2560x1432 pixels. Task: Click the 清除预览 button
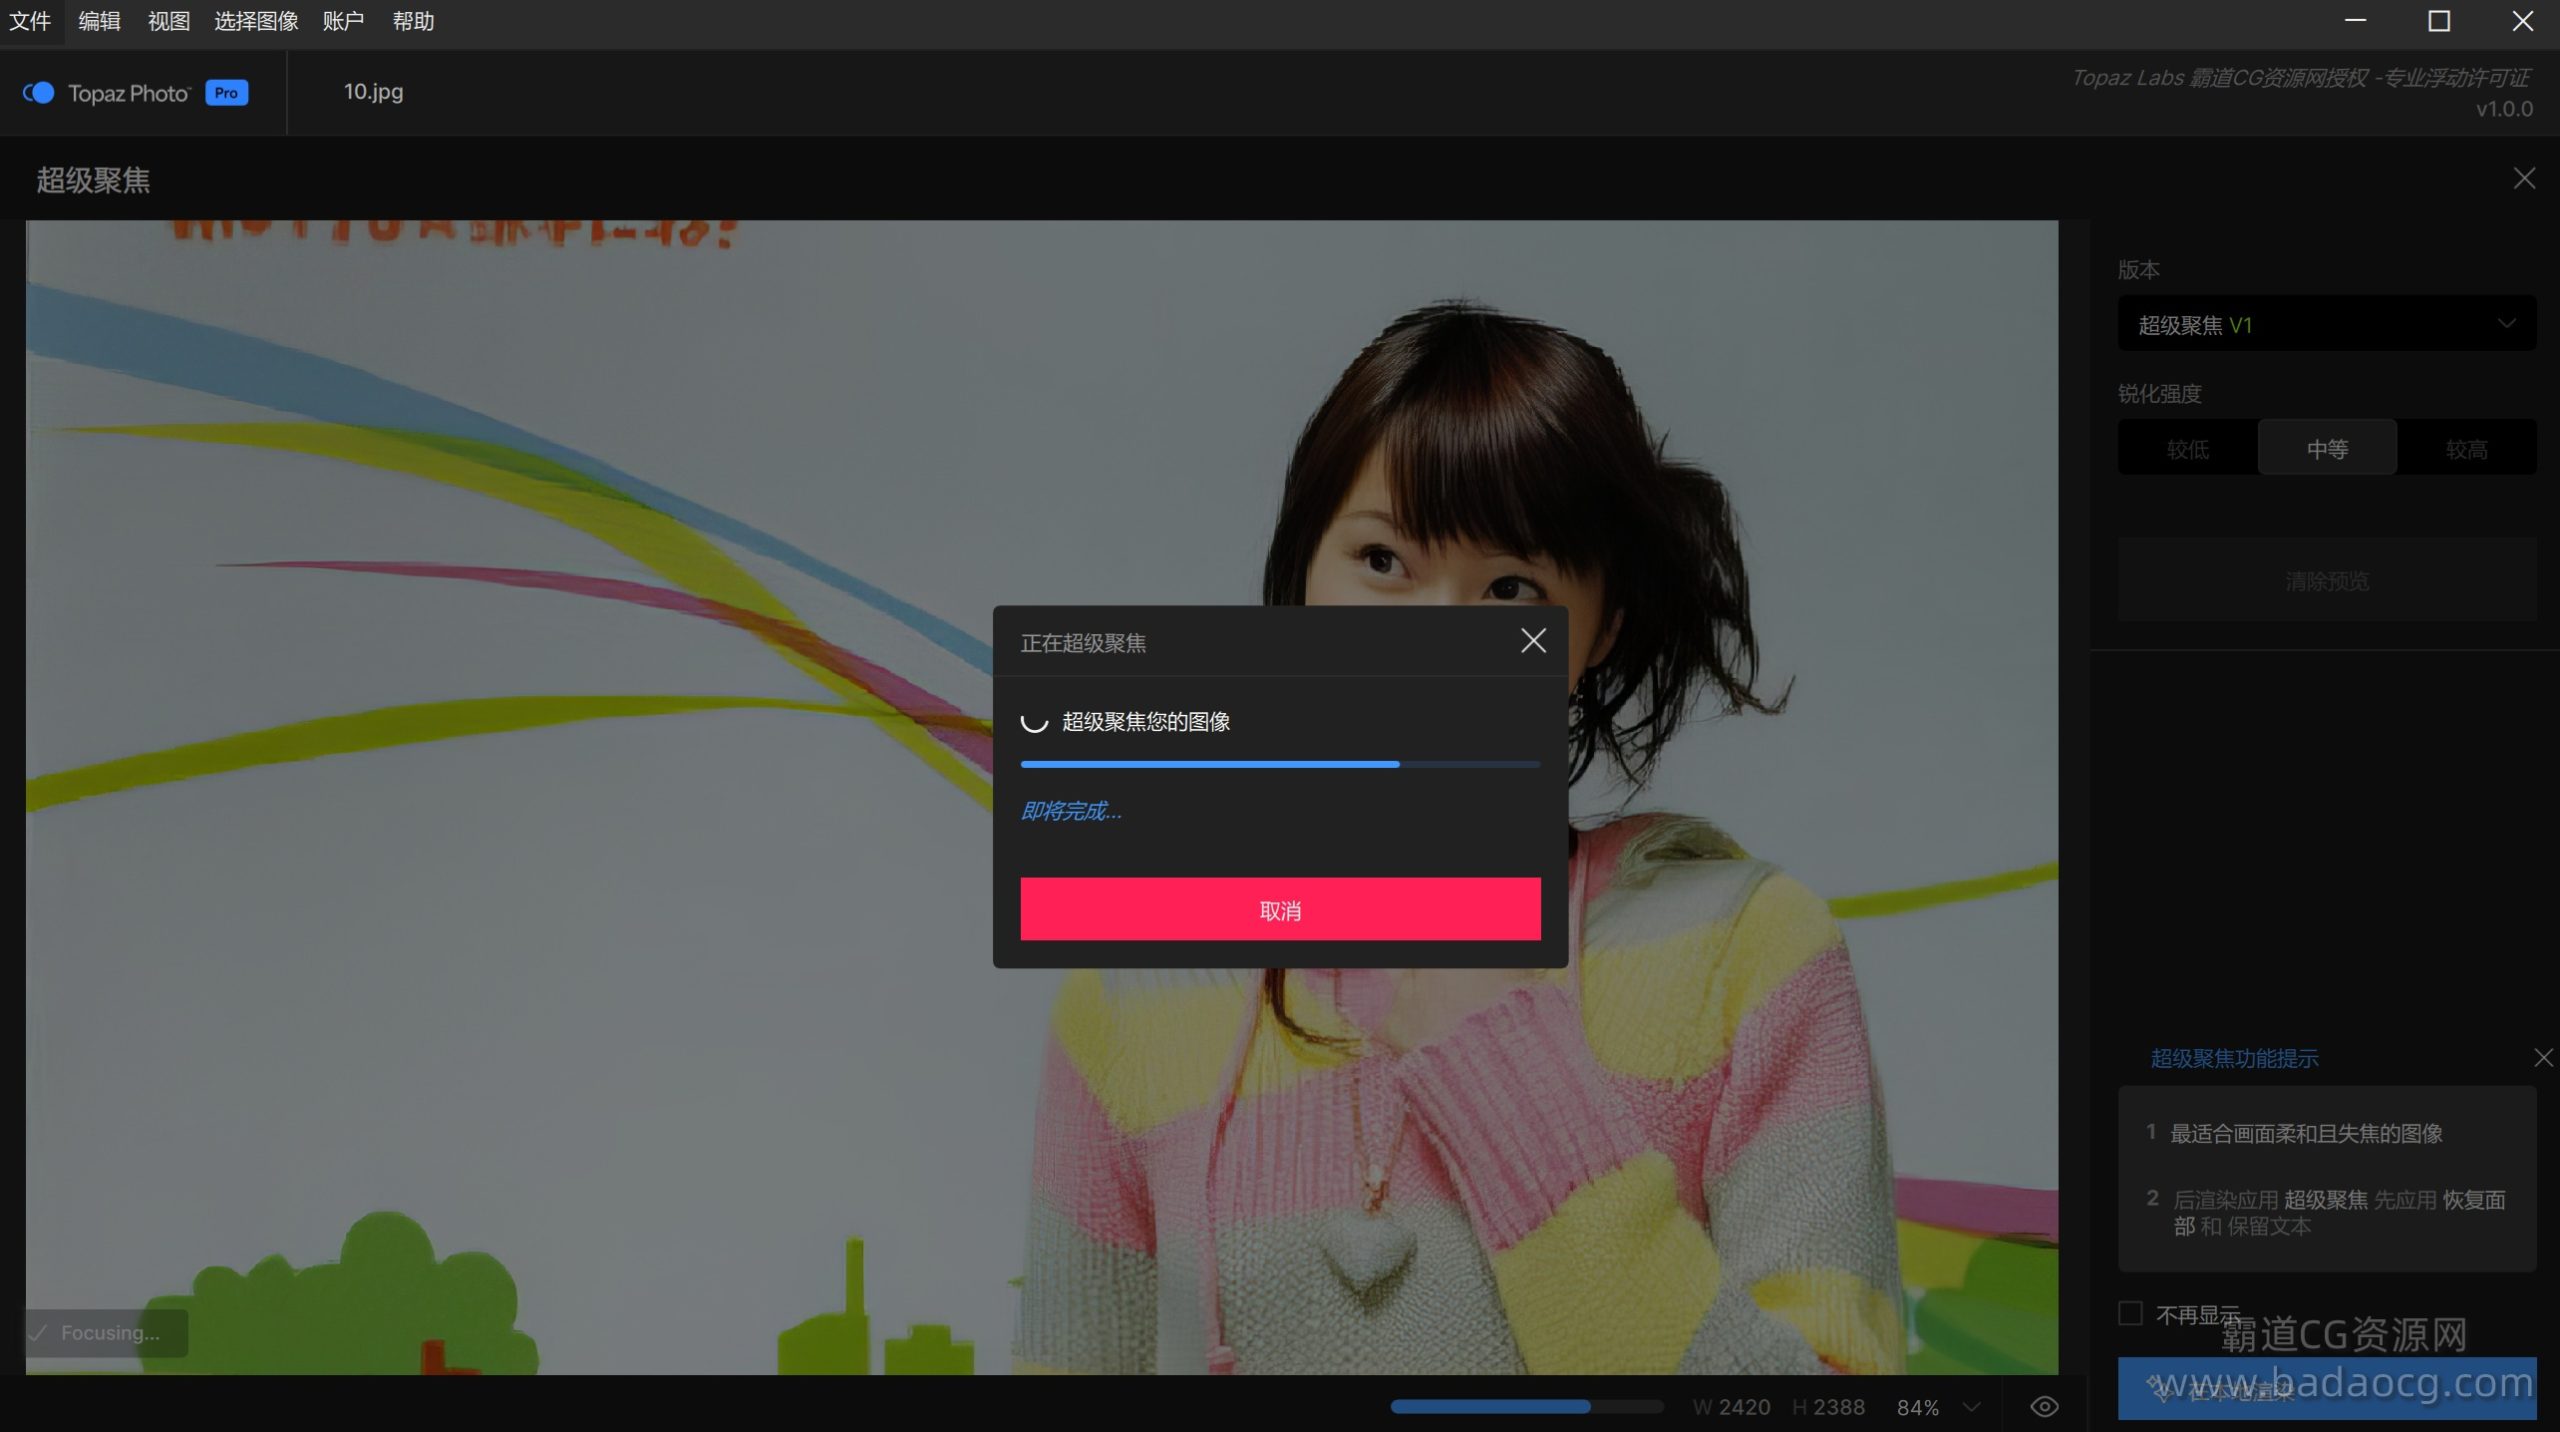tap(2326, 581)
